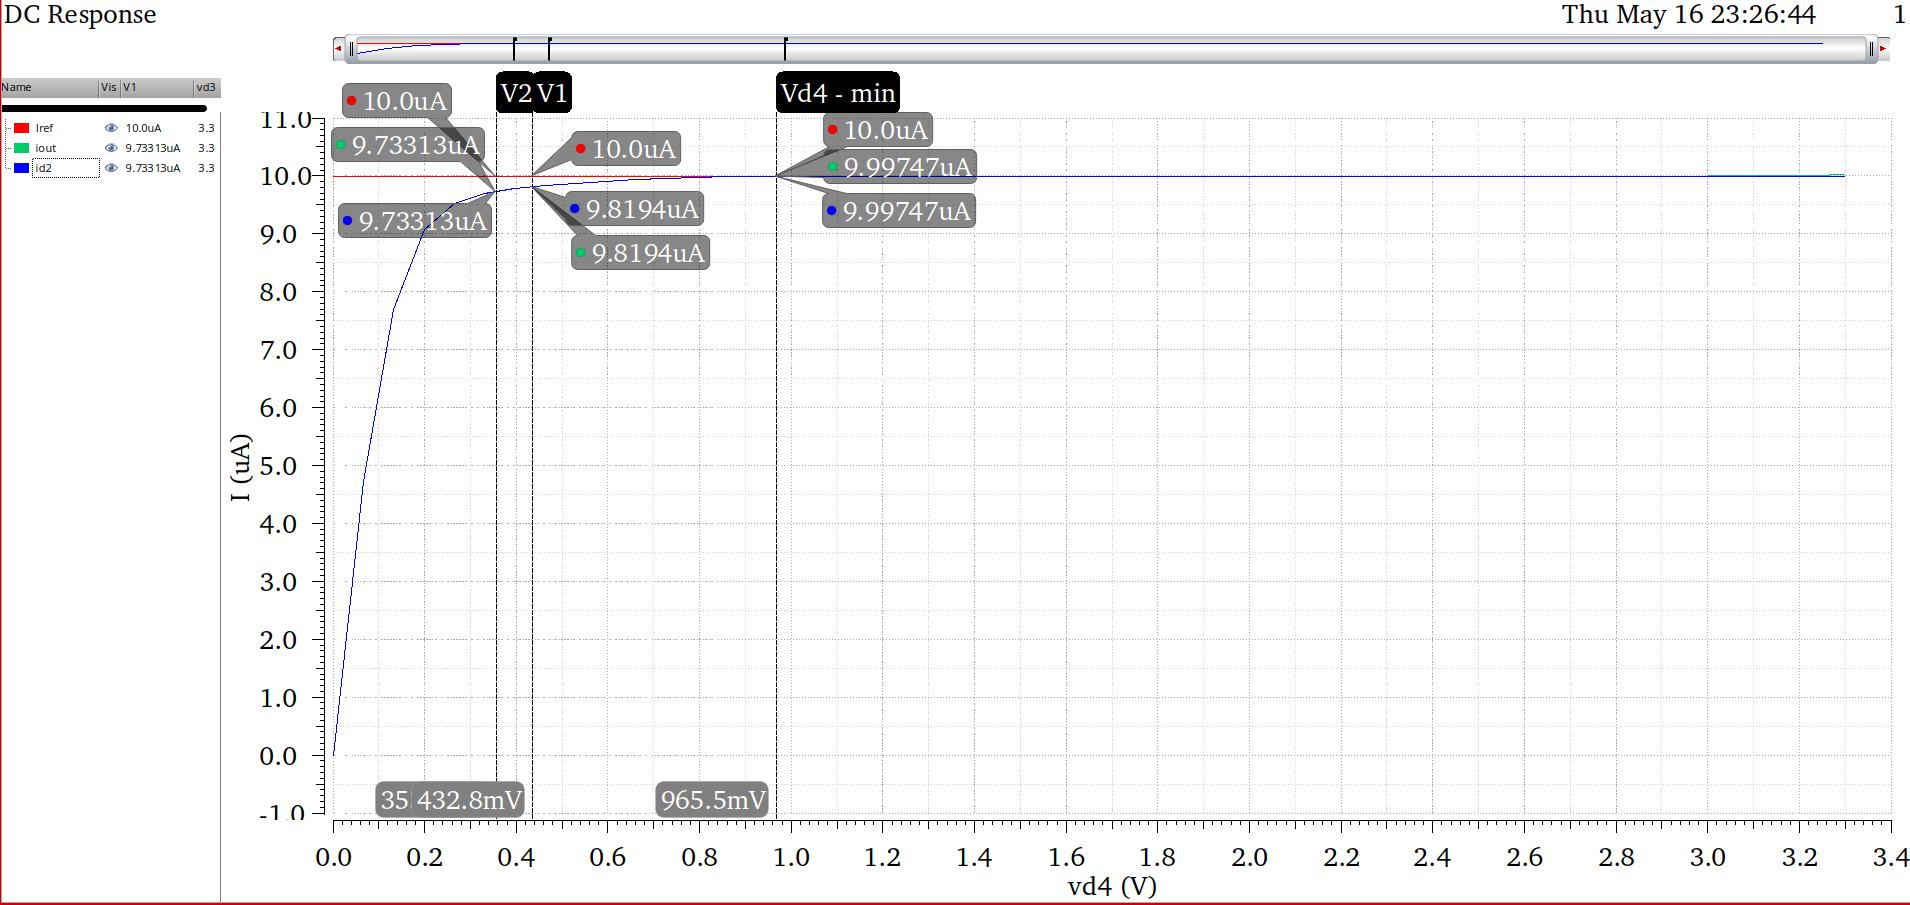Click the vd4 (V) x-axis label

pos(1112,886)
